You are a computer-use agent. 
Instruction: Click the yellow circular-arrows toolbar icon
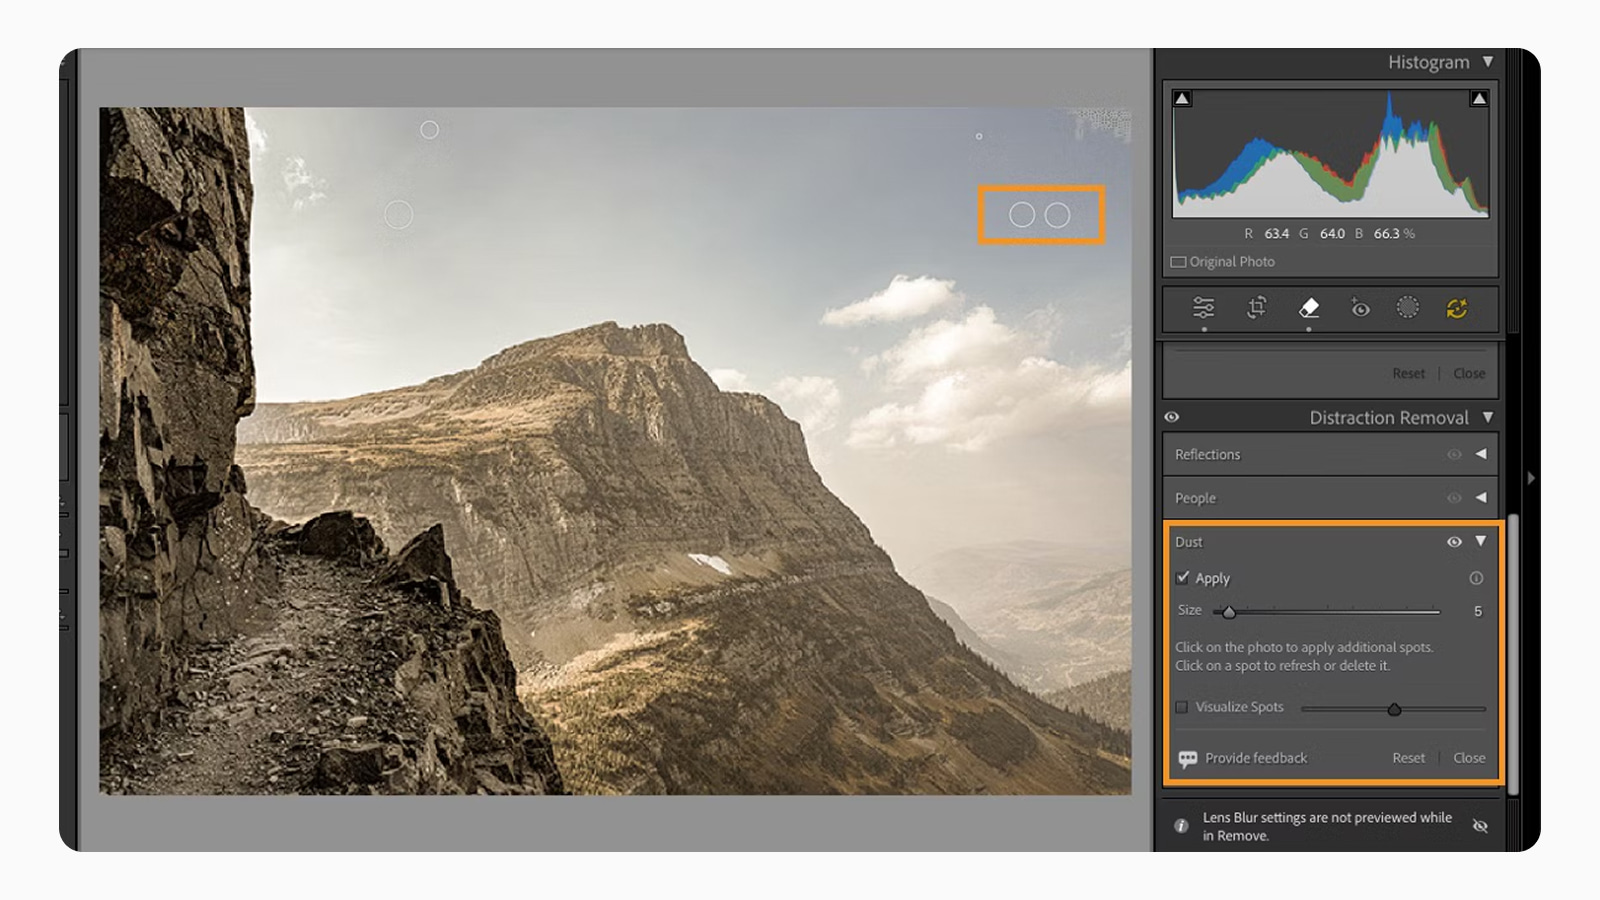pos(1456,308)
